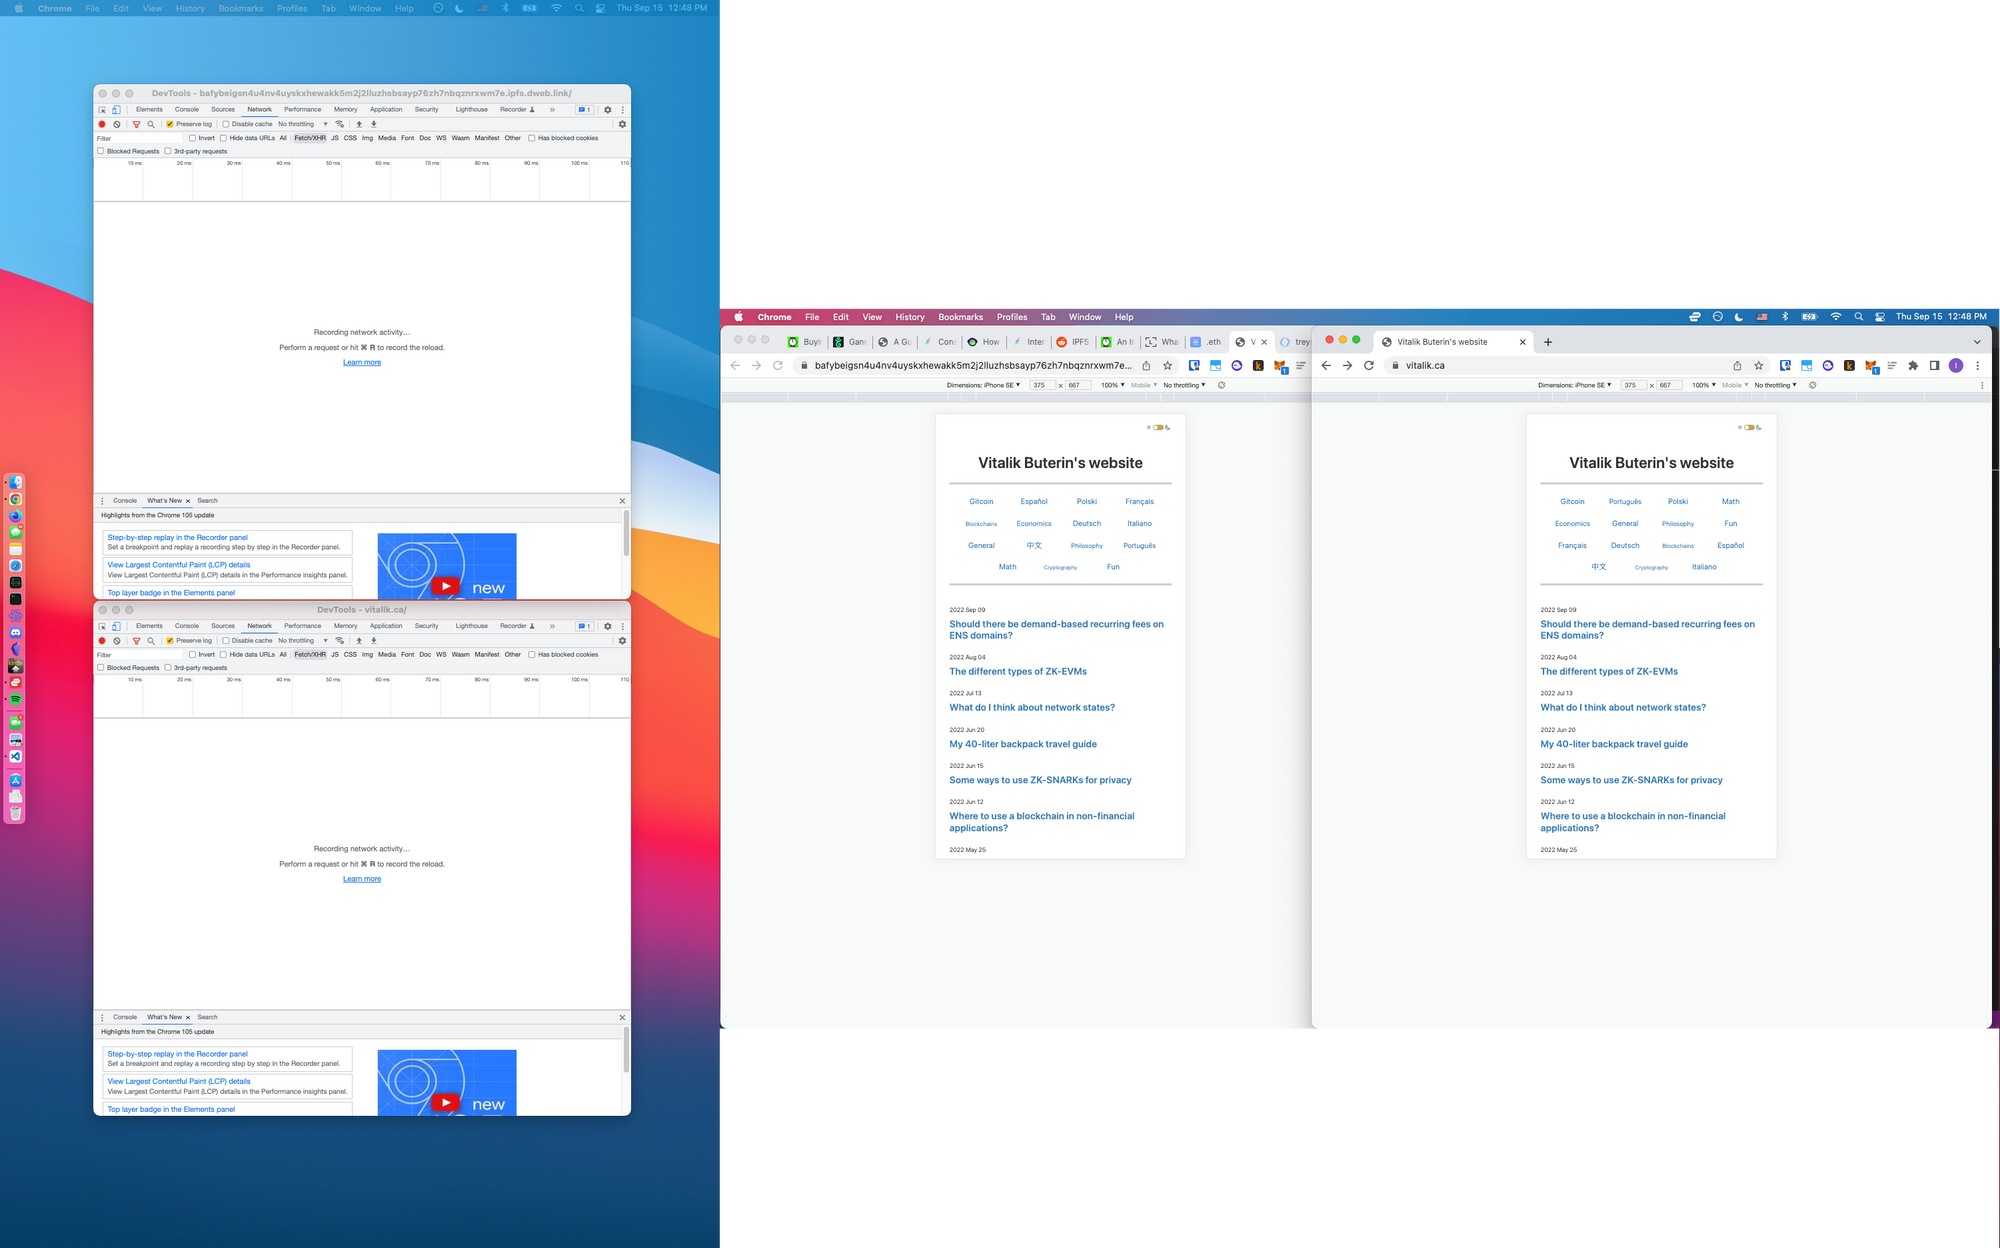
Task: Enable Disable cache in vitalik.ca DevTools
Action: pyautogui.click(x=226, y=641)
